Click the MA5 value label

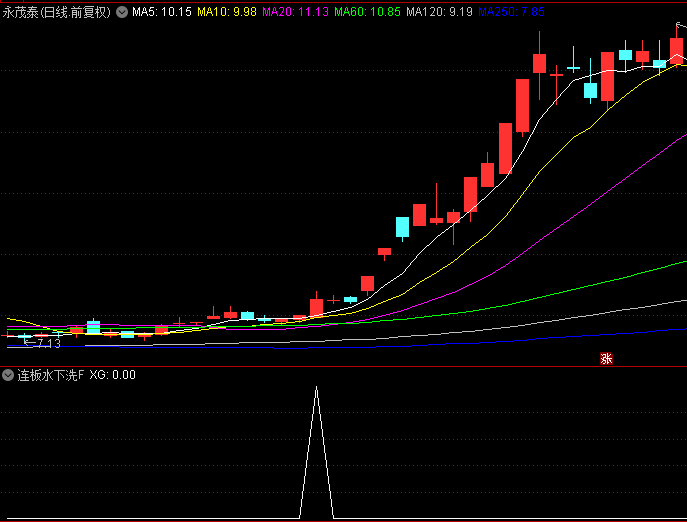(161, 12)
